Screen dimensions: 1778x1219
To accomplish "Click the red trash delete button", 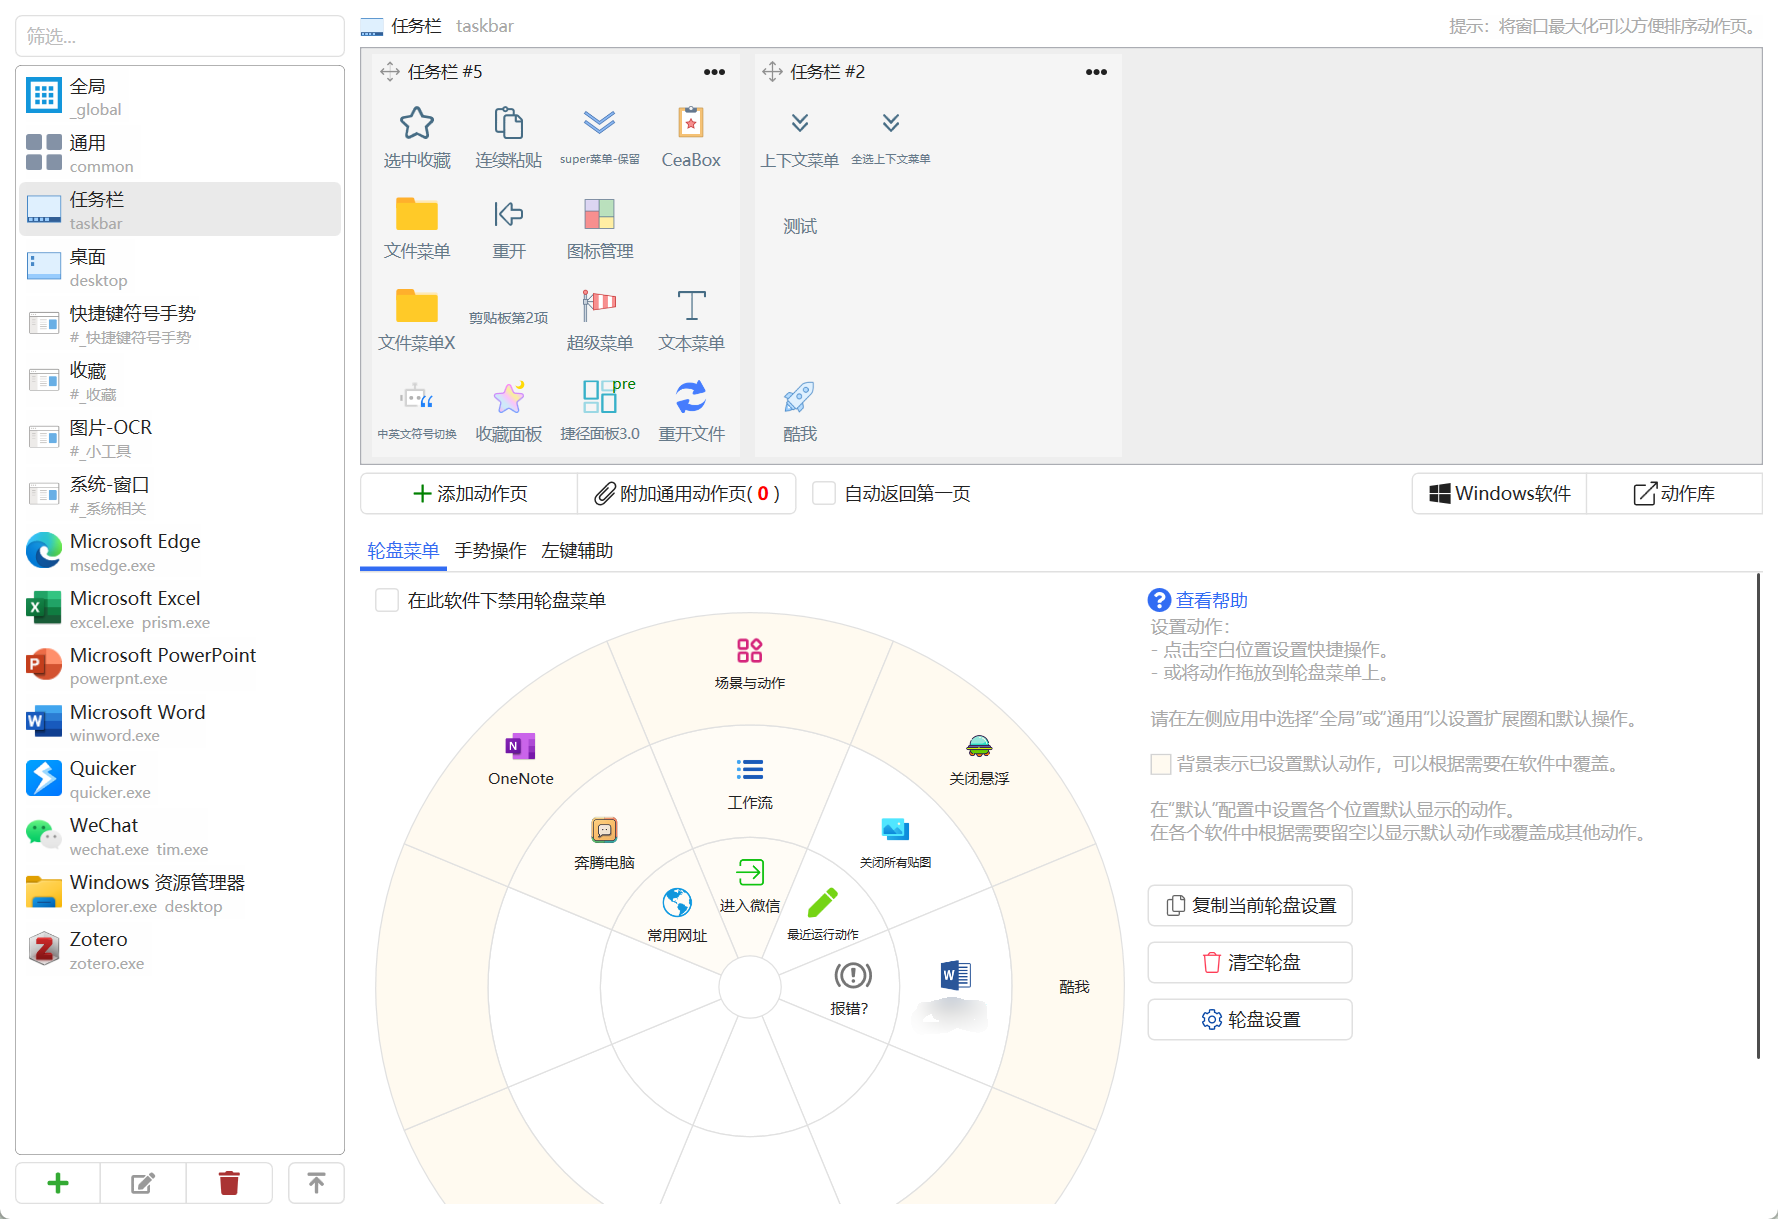I will [229, 1183].
